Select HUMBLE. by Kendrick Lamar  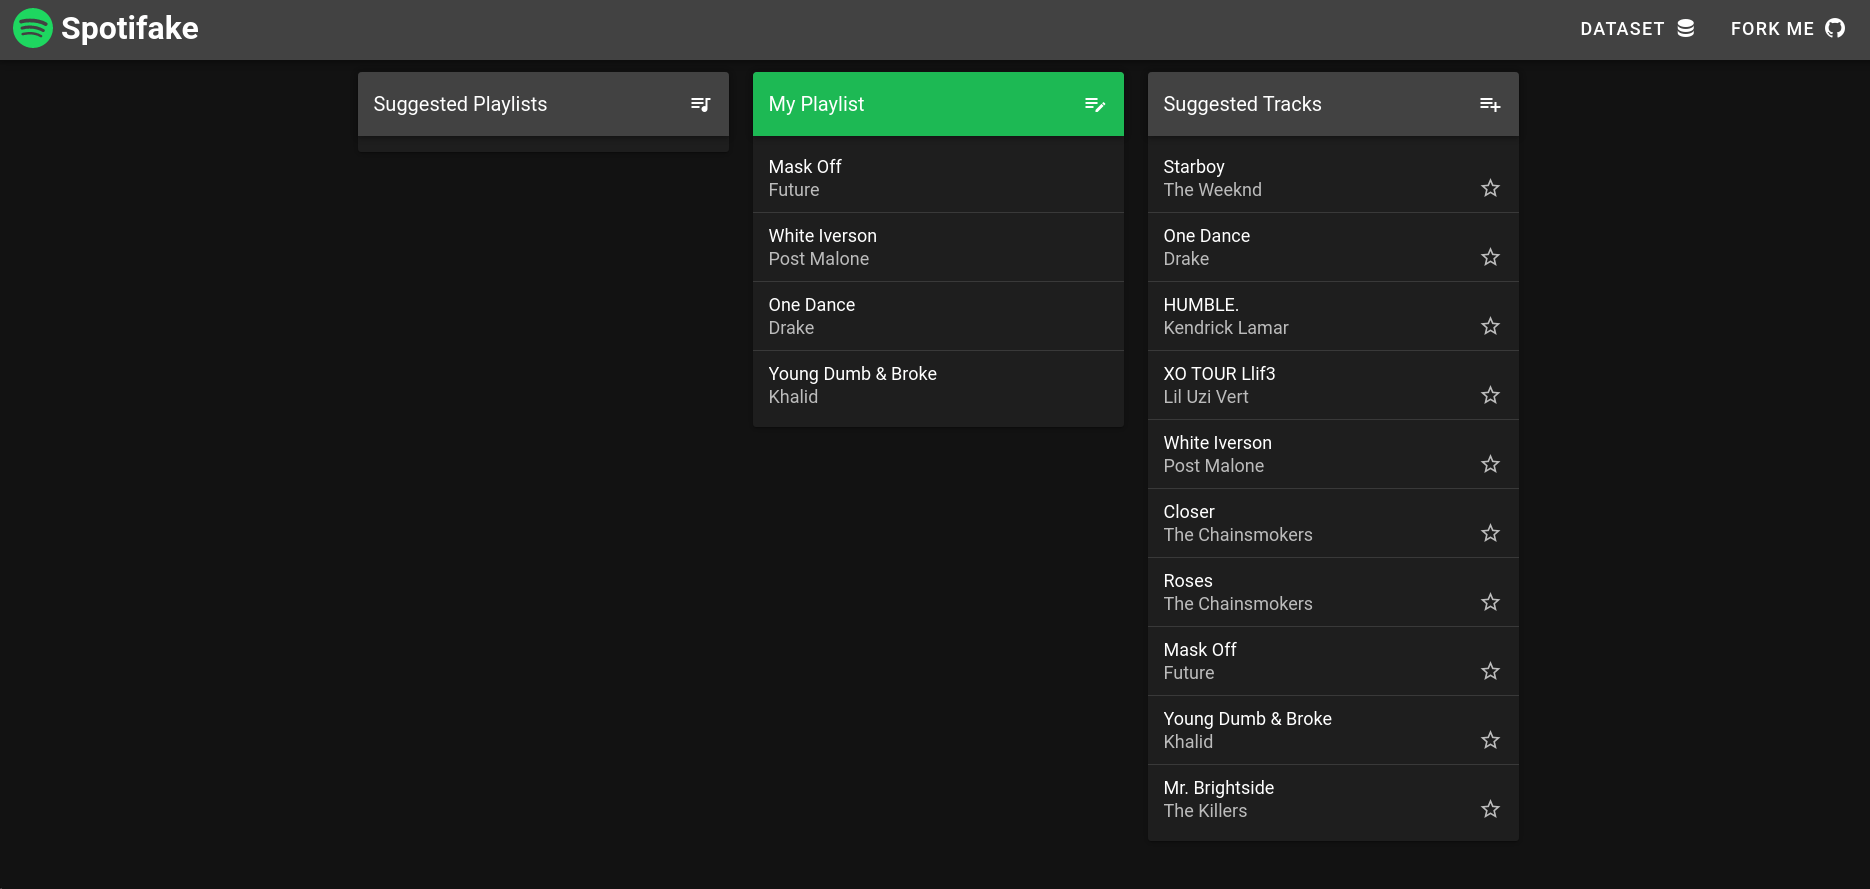click(1333, 316)
